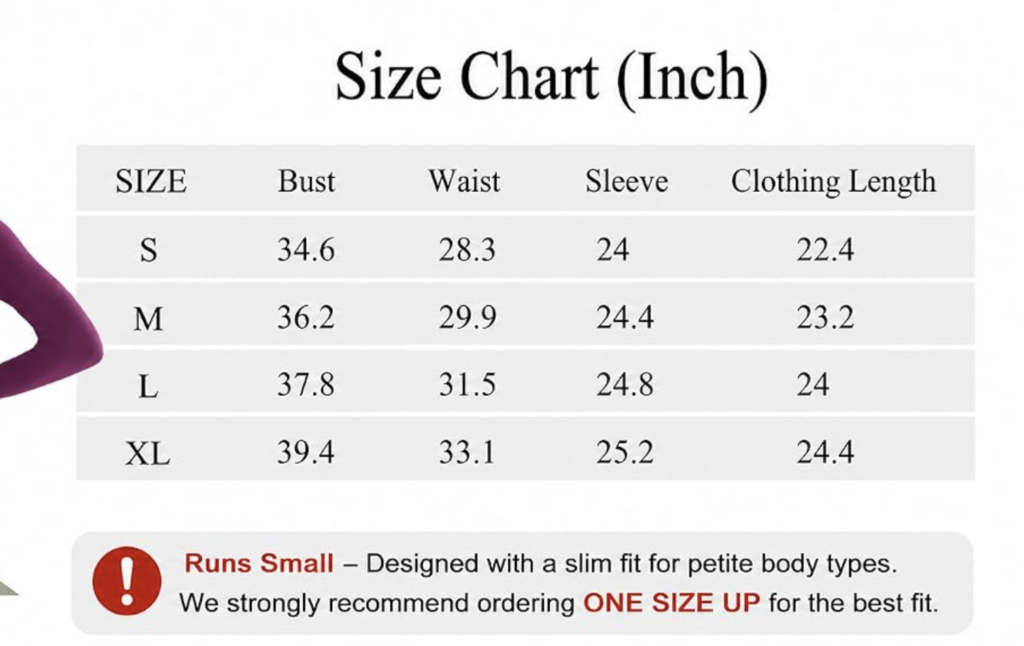Click the L size row label
Viewport: 1024px width, 646px height.
148,386
